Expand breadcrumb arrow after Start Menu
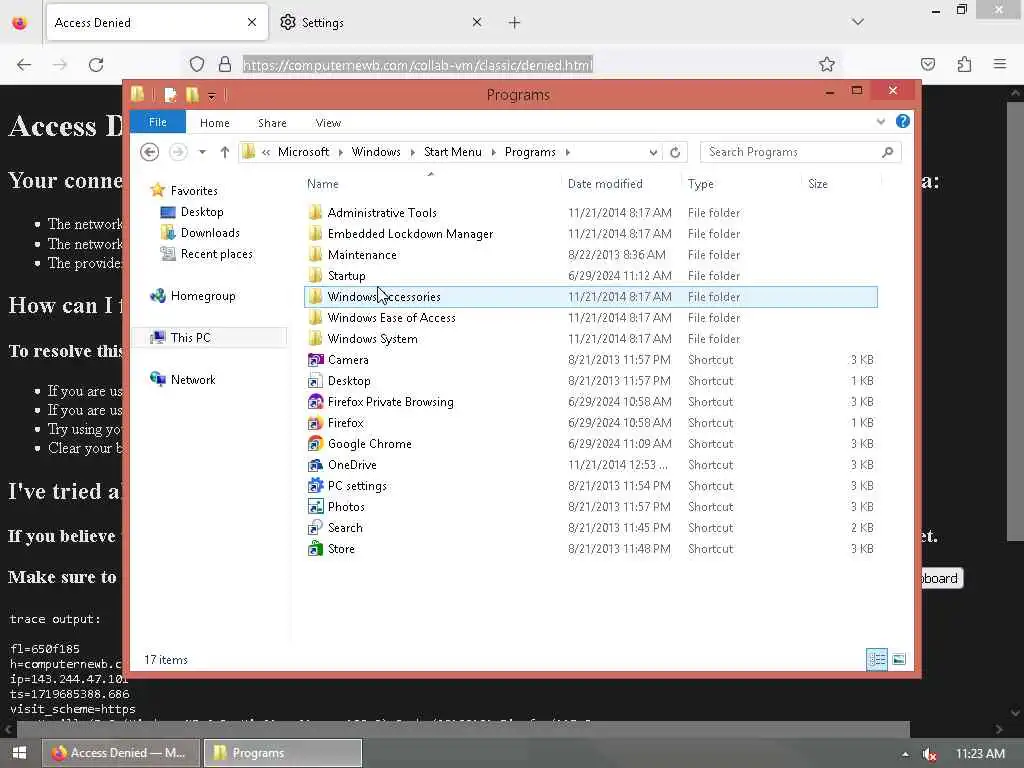 click(493, 153)
